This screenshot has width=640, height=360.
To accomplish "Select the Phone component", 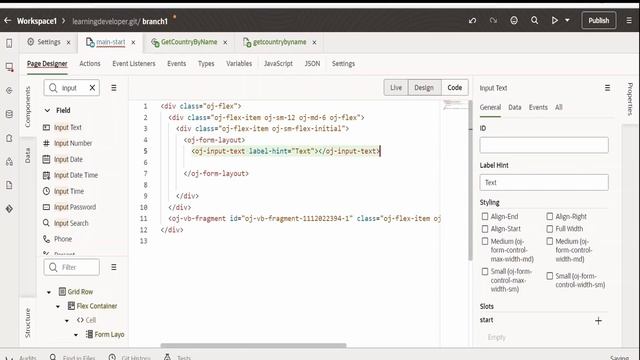I will click(58, 239).
